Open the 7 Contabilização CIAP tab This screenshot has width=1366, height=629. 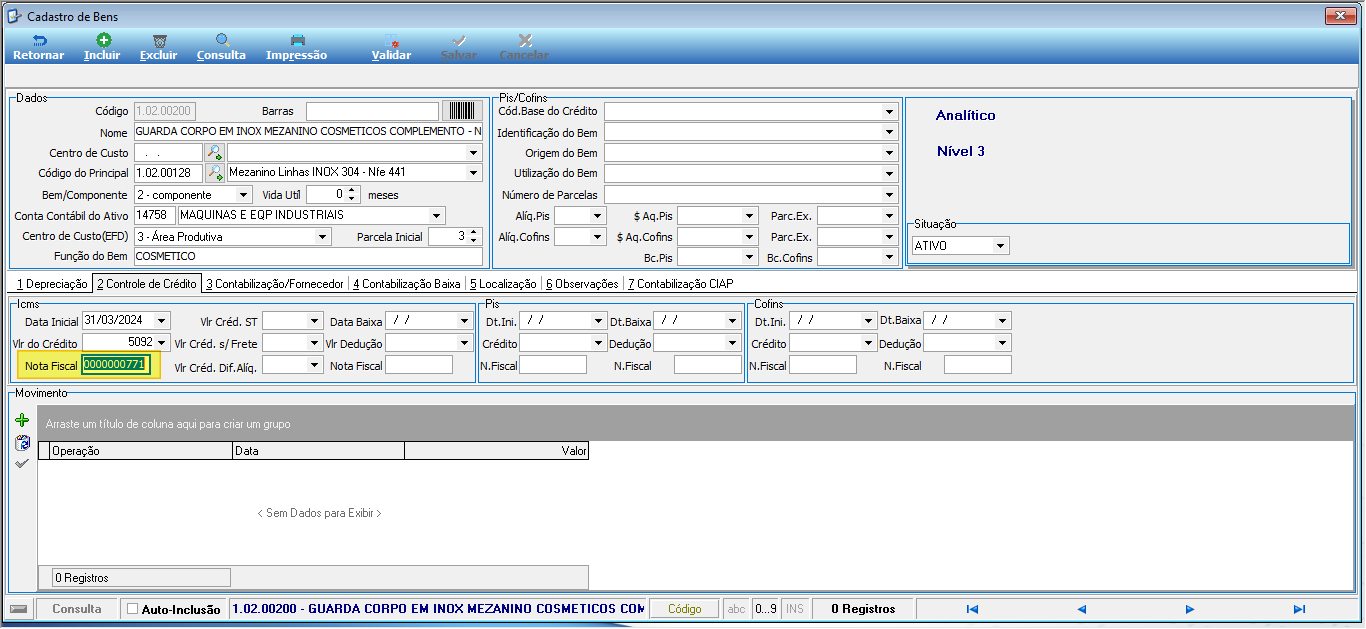pyautogui.click(x=680, y=284)
